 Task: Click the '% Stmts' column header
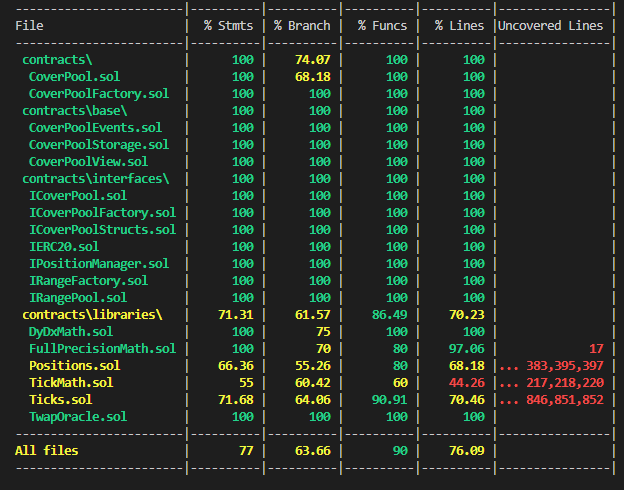pyautogui.click(x=228, y=25)
